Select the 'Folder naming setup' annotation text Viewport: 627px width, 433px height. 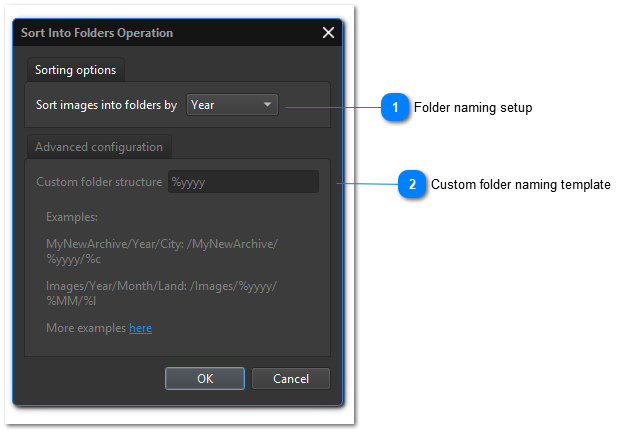coord(473,108)
